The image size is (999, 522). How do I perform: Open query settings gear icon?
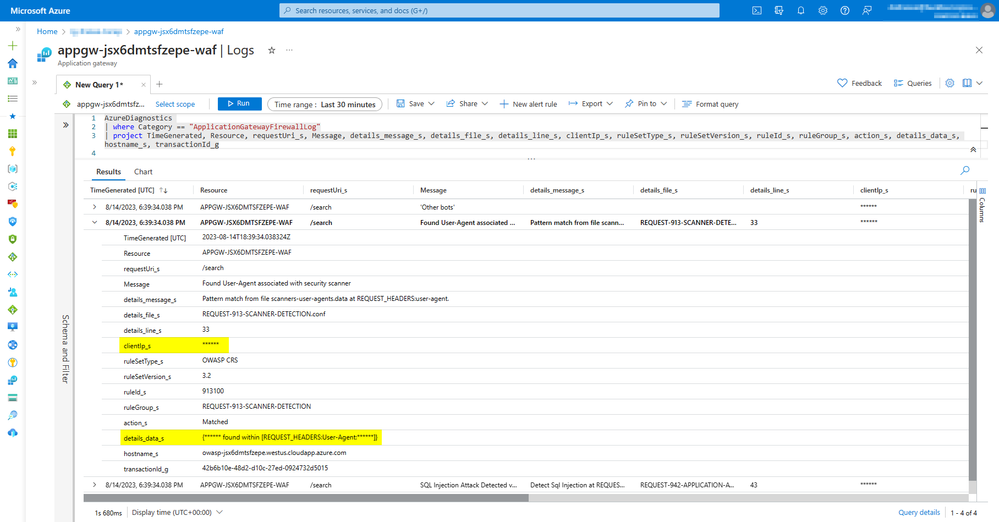(950, 83)
